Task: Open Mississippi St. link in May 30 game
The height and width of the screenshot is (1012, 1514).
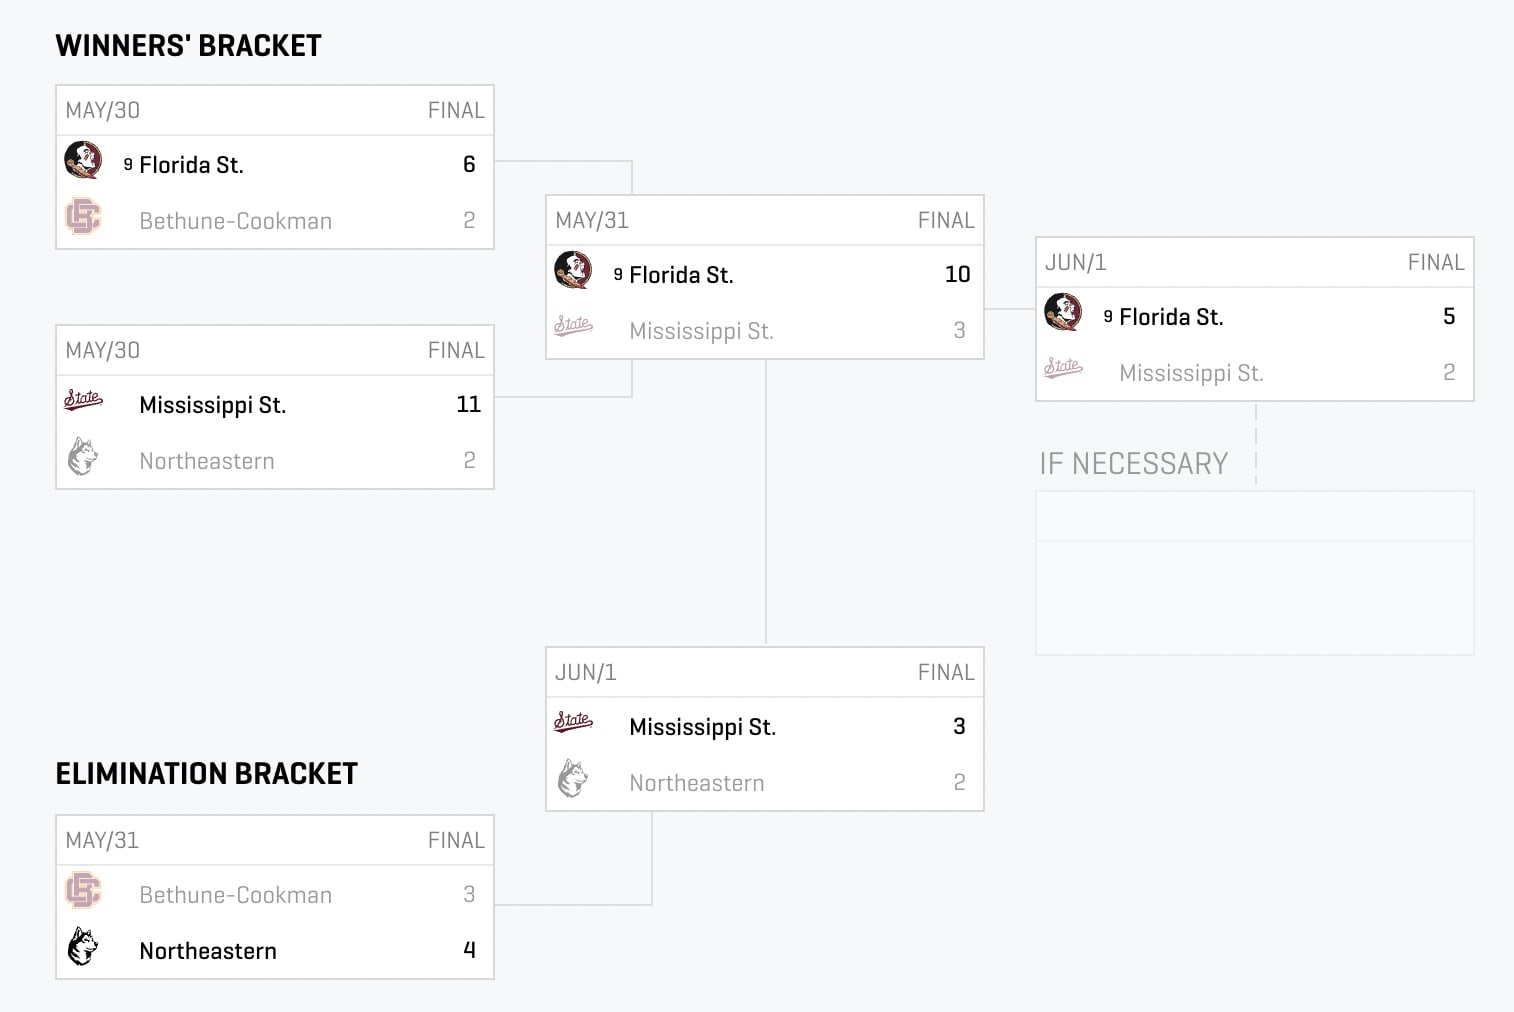Action: 213,405
